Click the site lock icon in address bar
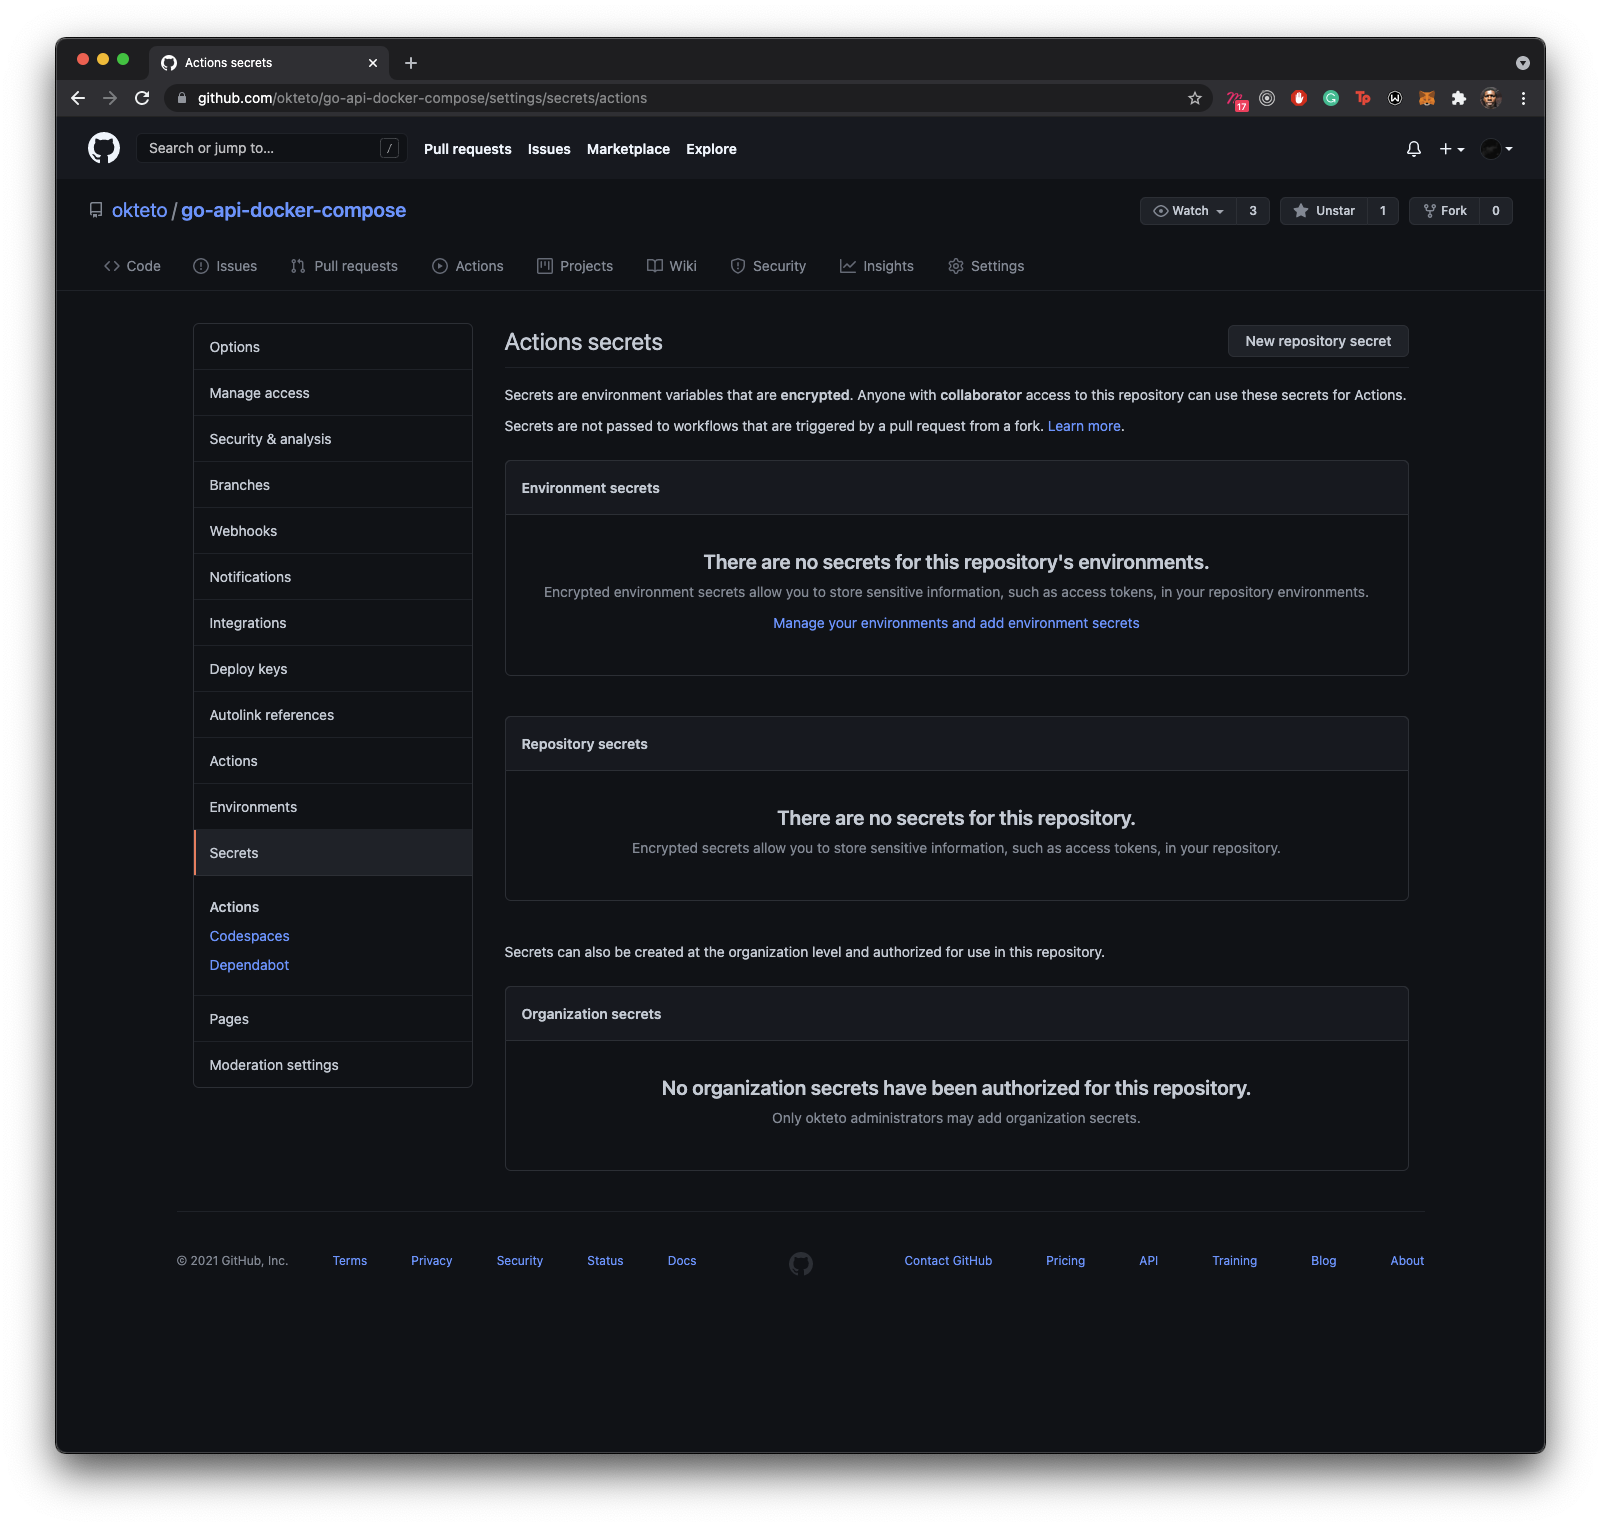 pos(181,98)
